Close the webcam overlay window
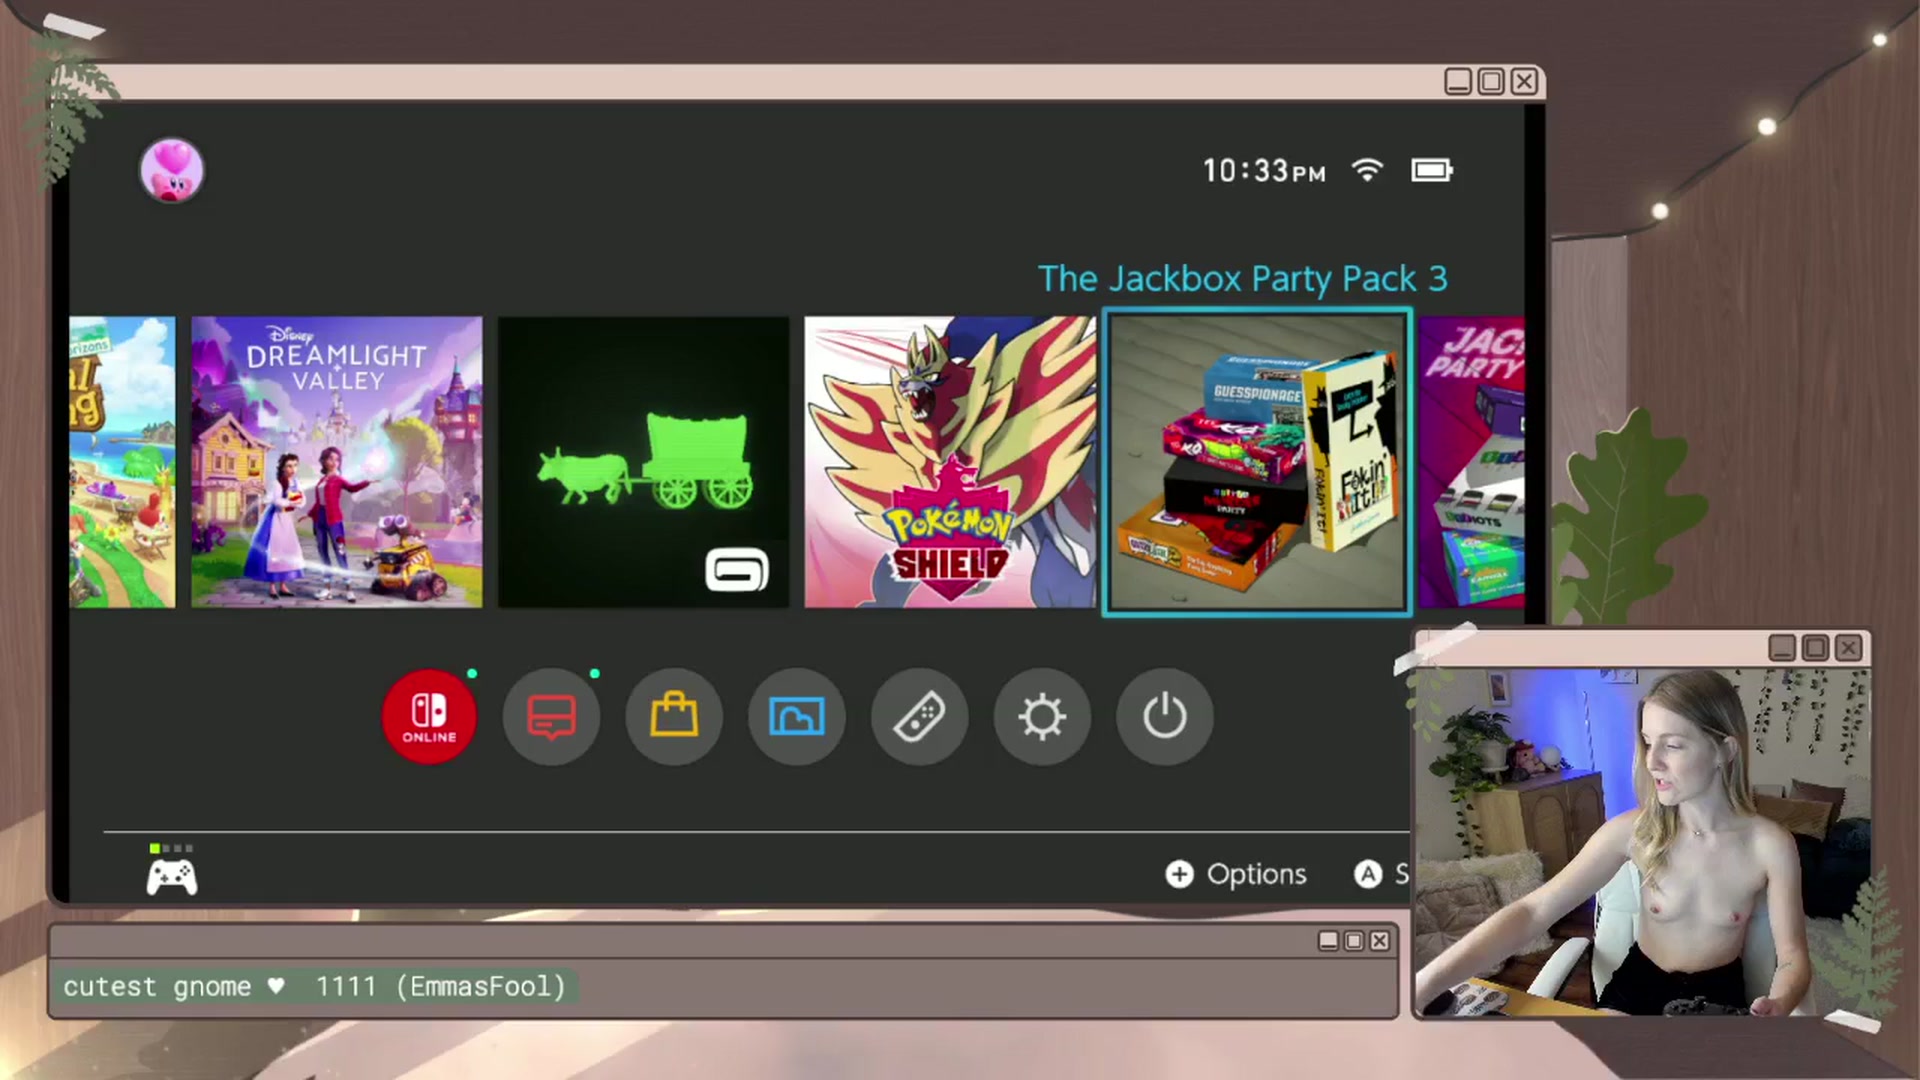1920x1080 pixels. pos(1849,648)
